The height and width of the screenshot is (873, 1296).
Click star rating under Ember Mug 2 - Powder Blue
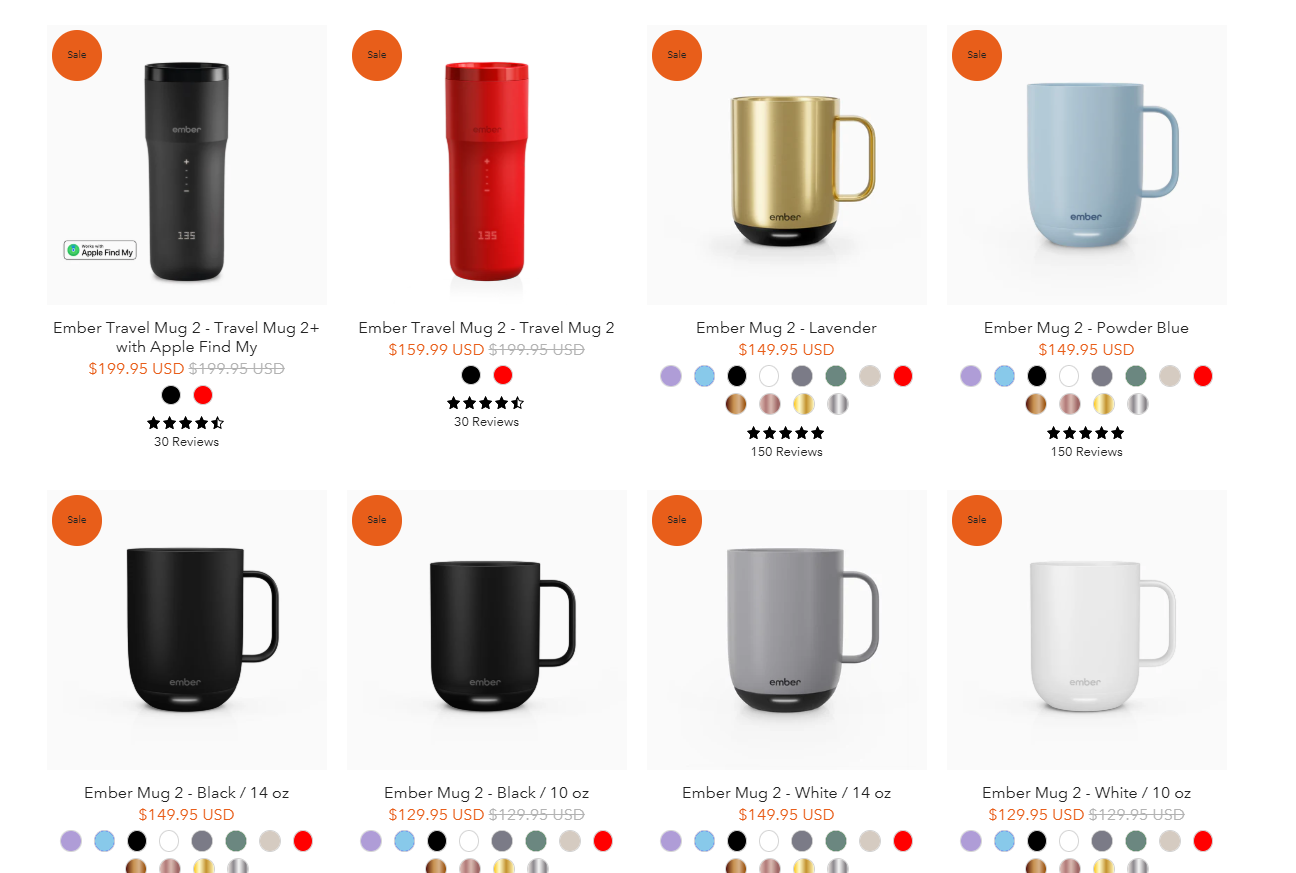(1086, 433)
